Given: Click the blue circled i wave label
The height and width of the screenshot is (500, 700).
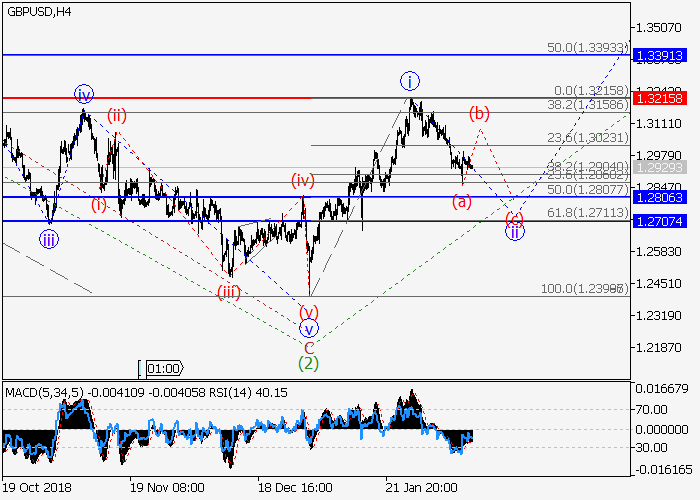Looking at the screenshot, I should click(x=410, y=82).
